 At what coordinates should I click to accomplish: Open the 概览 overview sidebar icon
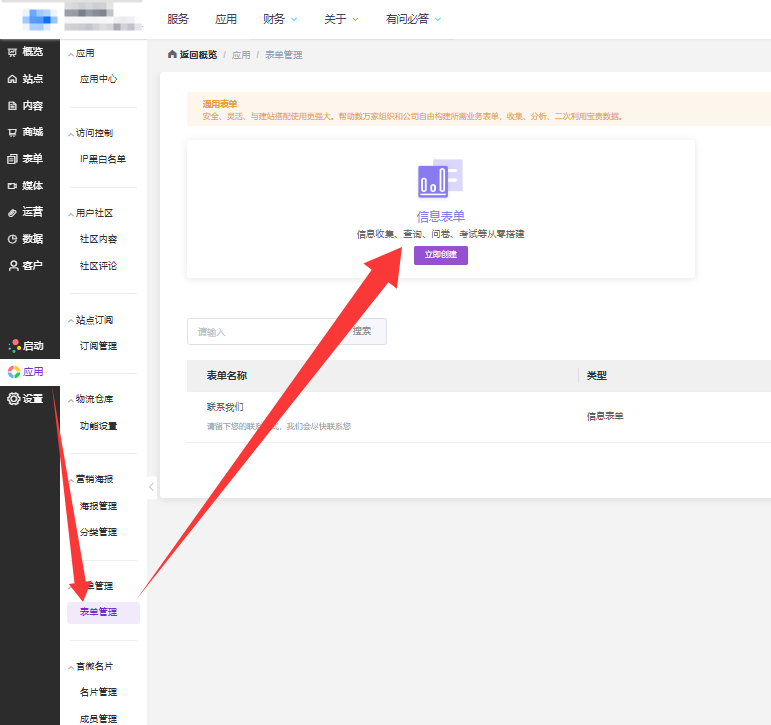(x=13, y=52)
